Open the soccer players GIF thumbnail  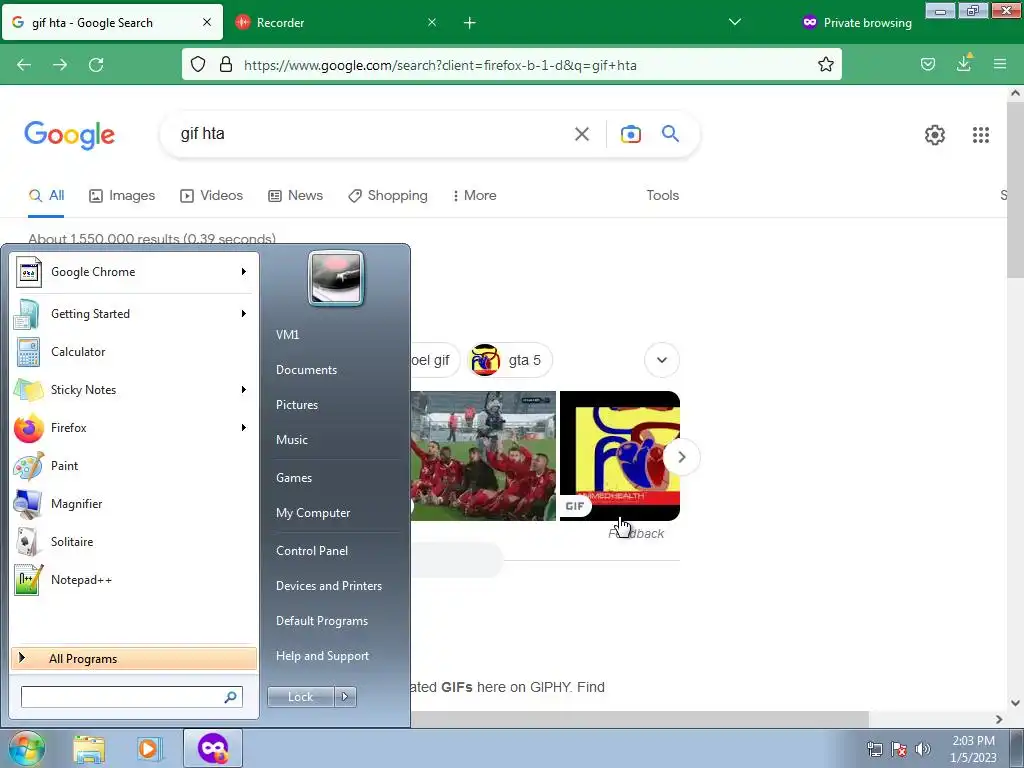(483, 456)
